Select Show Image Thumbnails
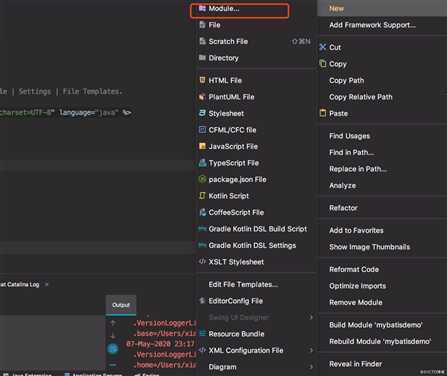The height and width of the screenshot is (376, 447). pos(369,247)
